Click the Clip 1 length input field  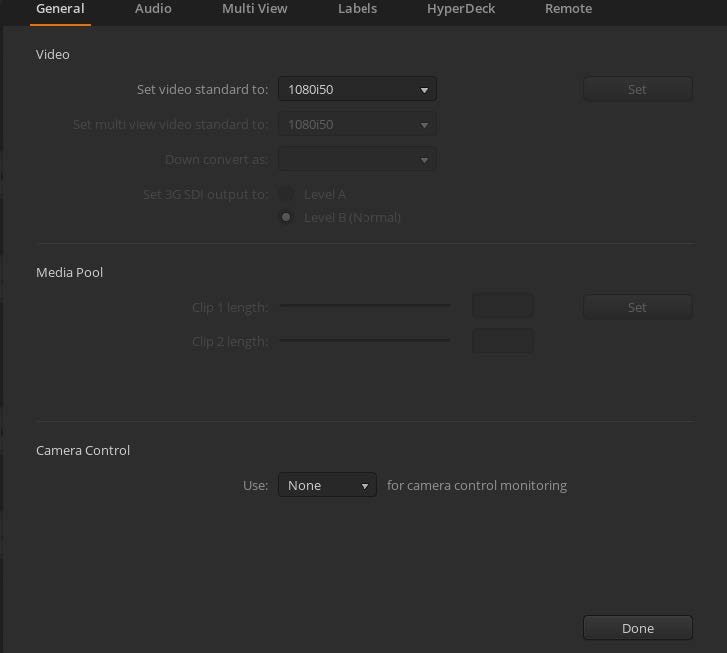502,307
